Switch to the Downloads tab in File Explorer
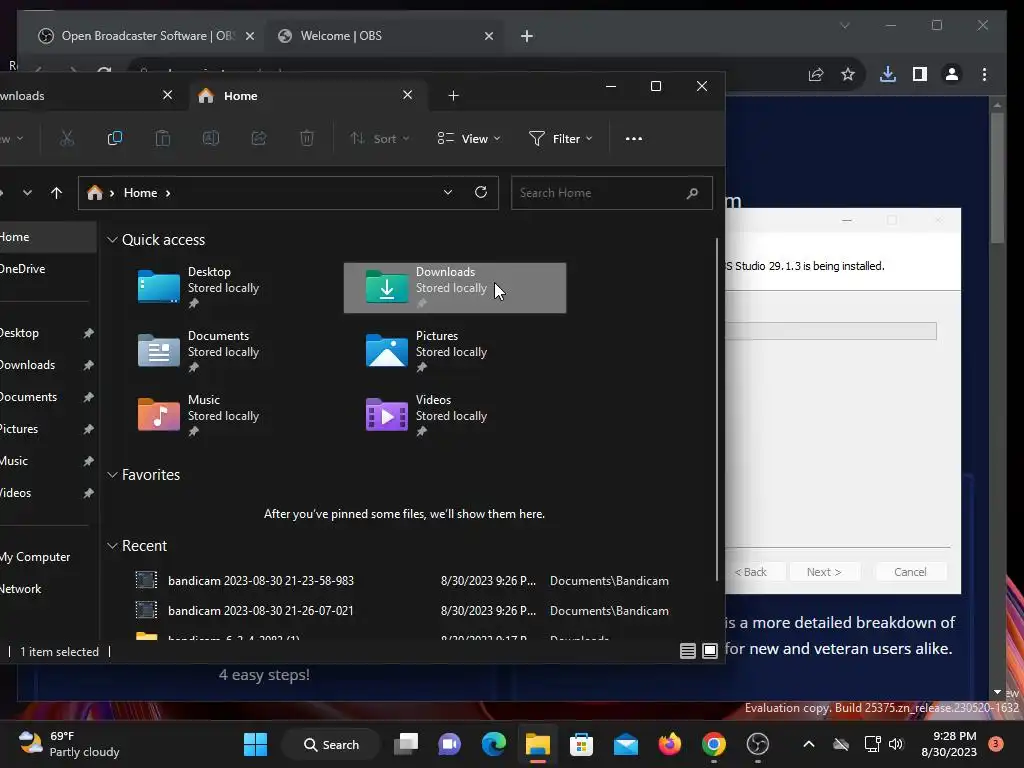The width and height of the screenshot is (1024, 768). (x=91, y=95)
